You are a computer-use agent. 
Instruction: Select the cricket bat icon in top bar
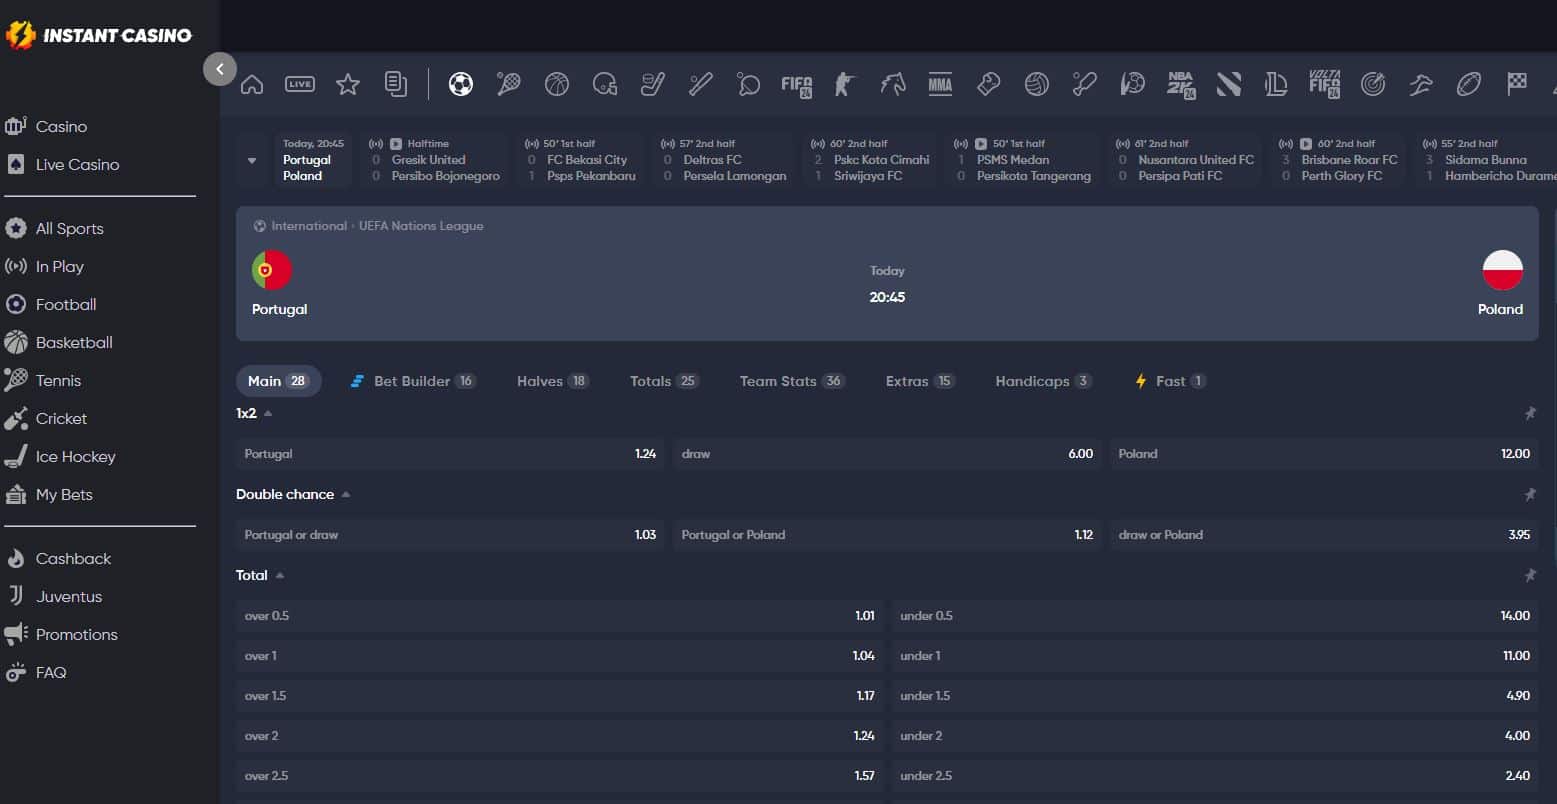coord(1084,85)
